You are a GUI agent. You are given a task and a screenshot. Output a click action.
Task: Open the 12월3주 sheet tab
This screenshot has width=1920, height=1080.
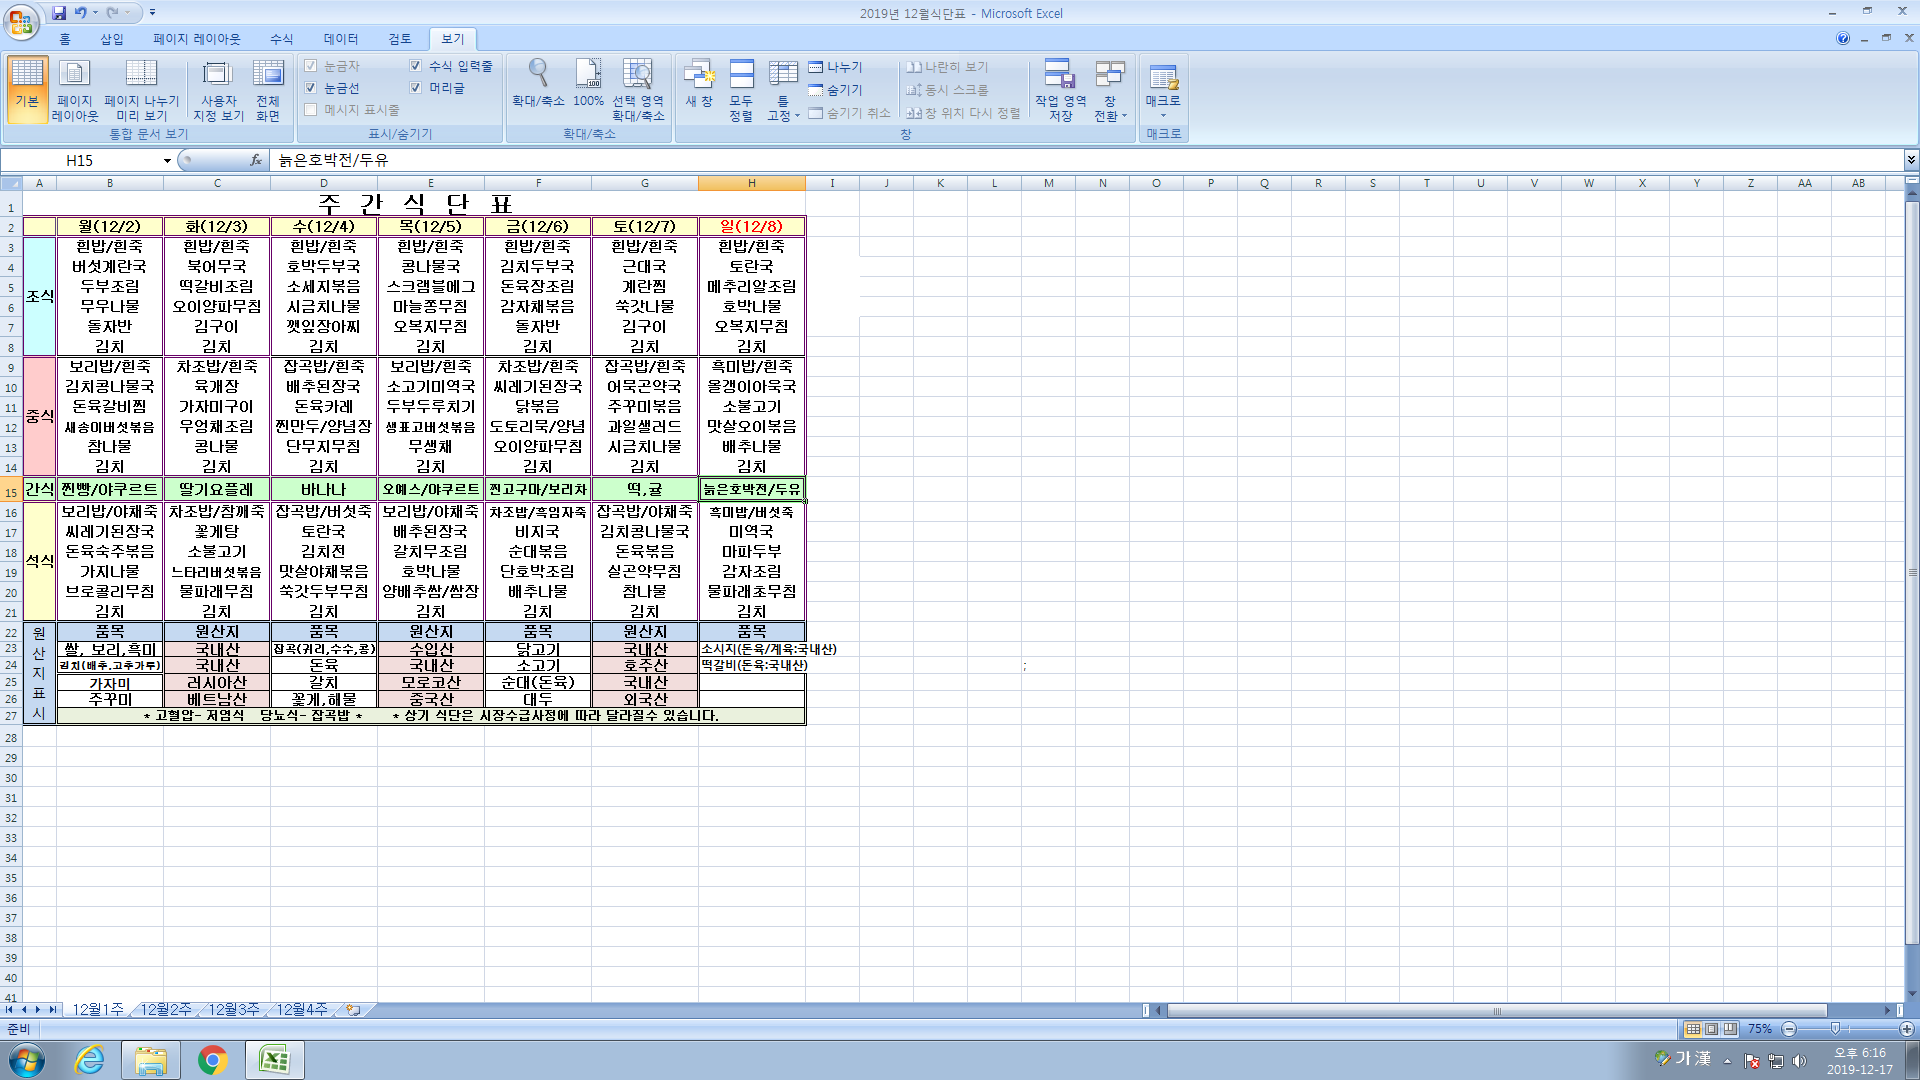(x=233, y=1010)
